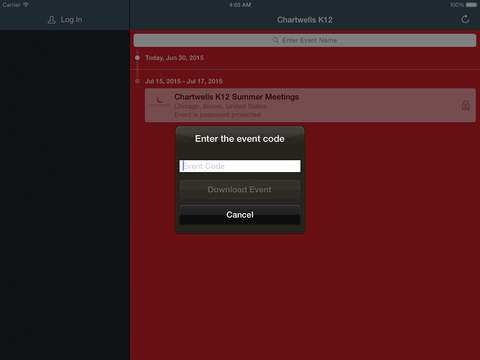Tap the battery icon in the status bar
480x360 pixels.
pyautogui.click(x=471, y=5)
